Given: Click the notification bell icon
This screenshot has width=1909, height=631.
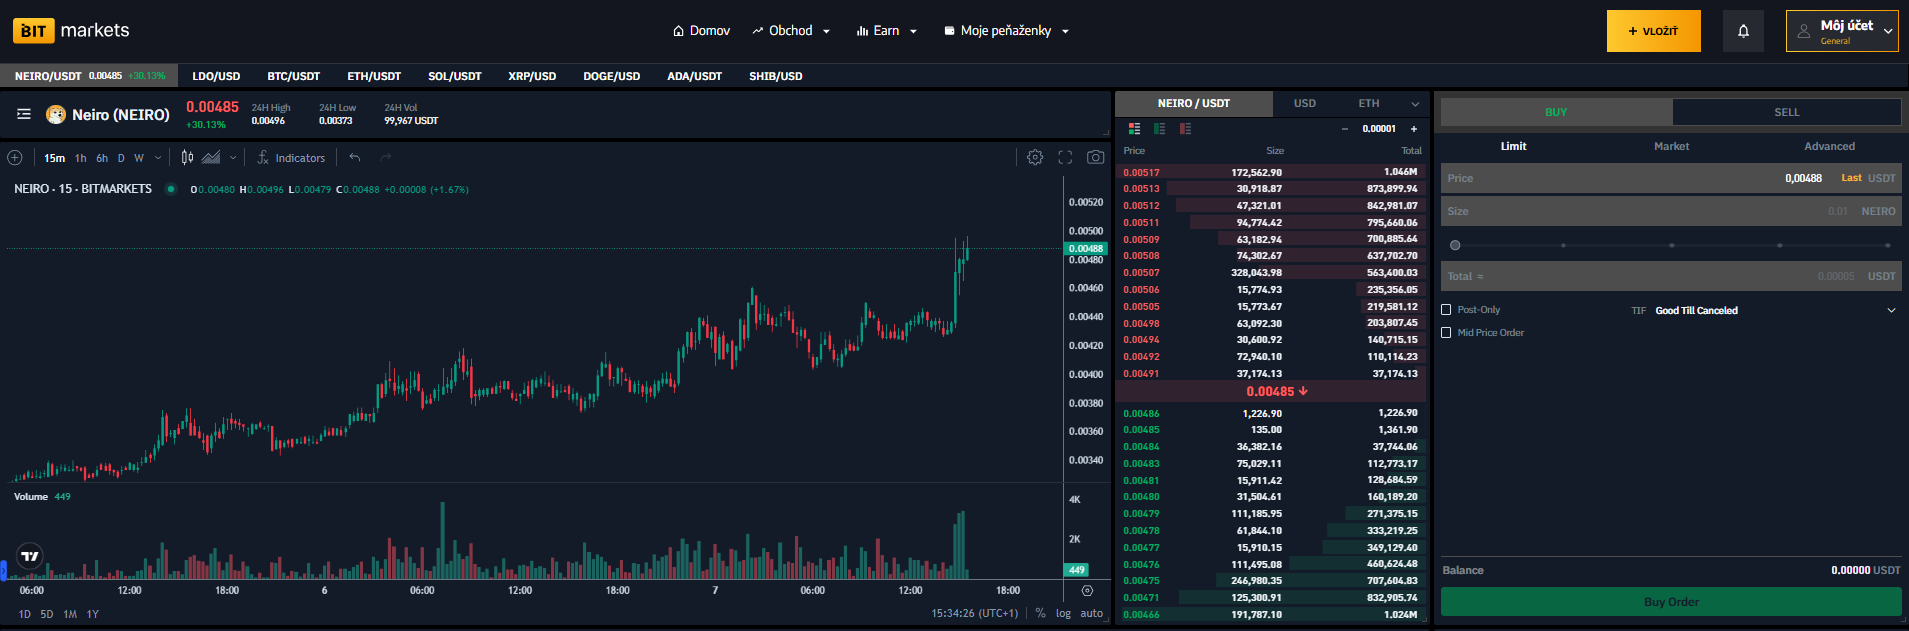Looking at the screenshot, I should click(x=1743, y=31).
